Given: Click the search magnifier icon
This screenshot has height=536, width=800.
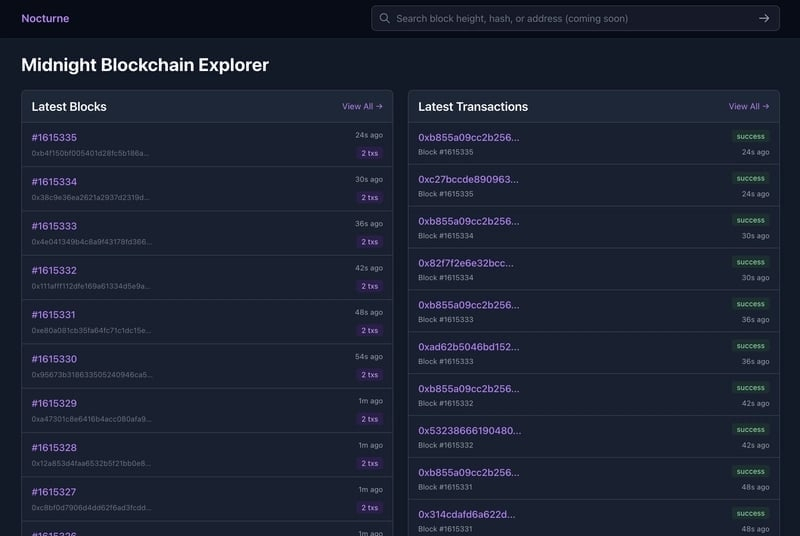Looking at the screenshot, I should 384,18.
